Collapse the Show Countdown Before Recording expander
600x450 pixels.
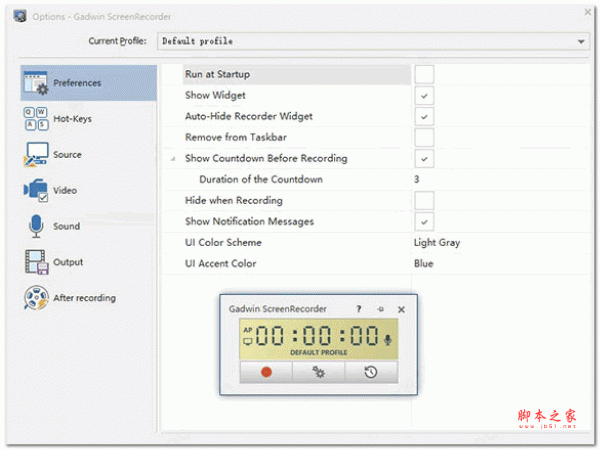click(173, 158)
